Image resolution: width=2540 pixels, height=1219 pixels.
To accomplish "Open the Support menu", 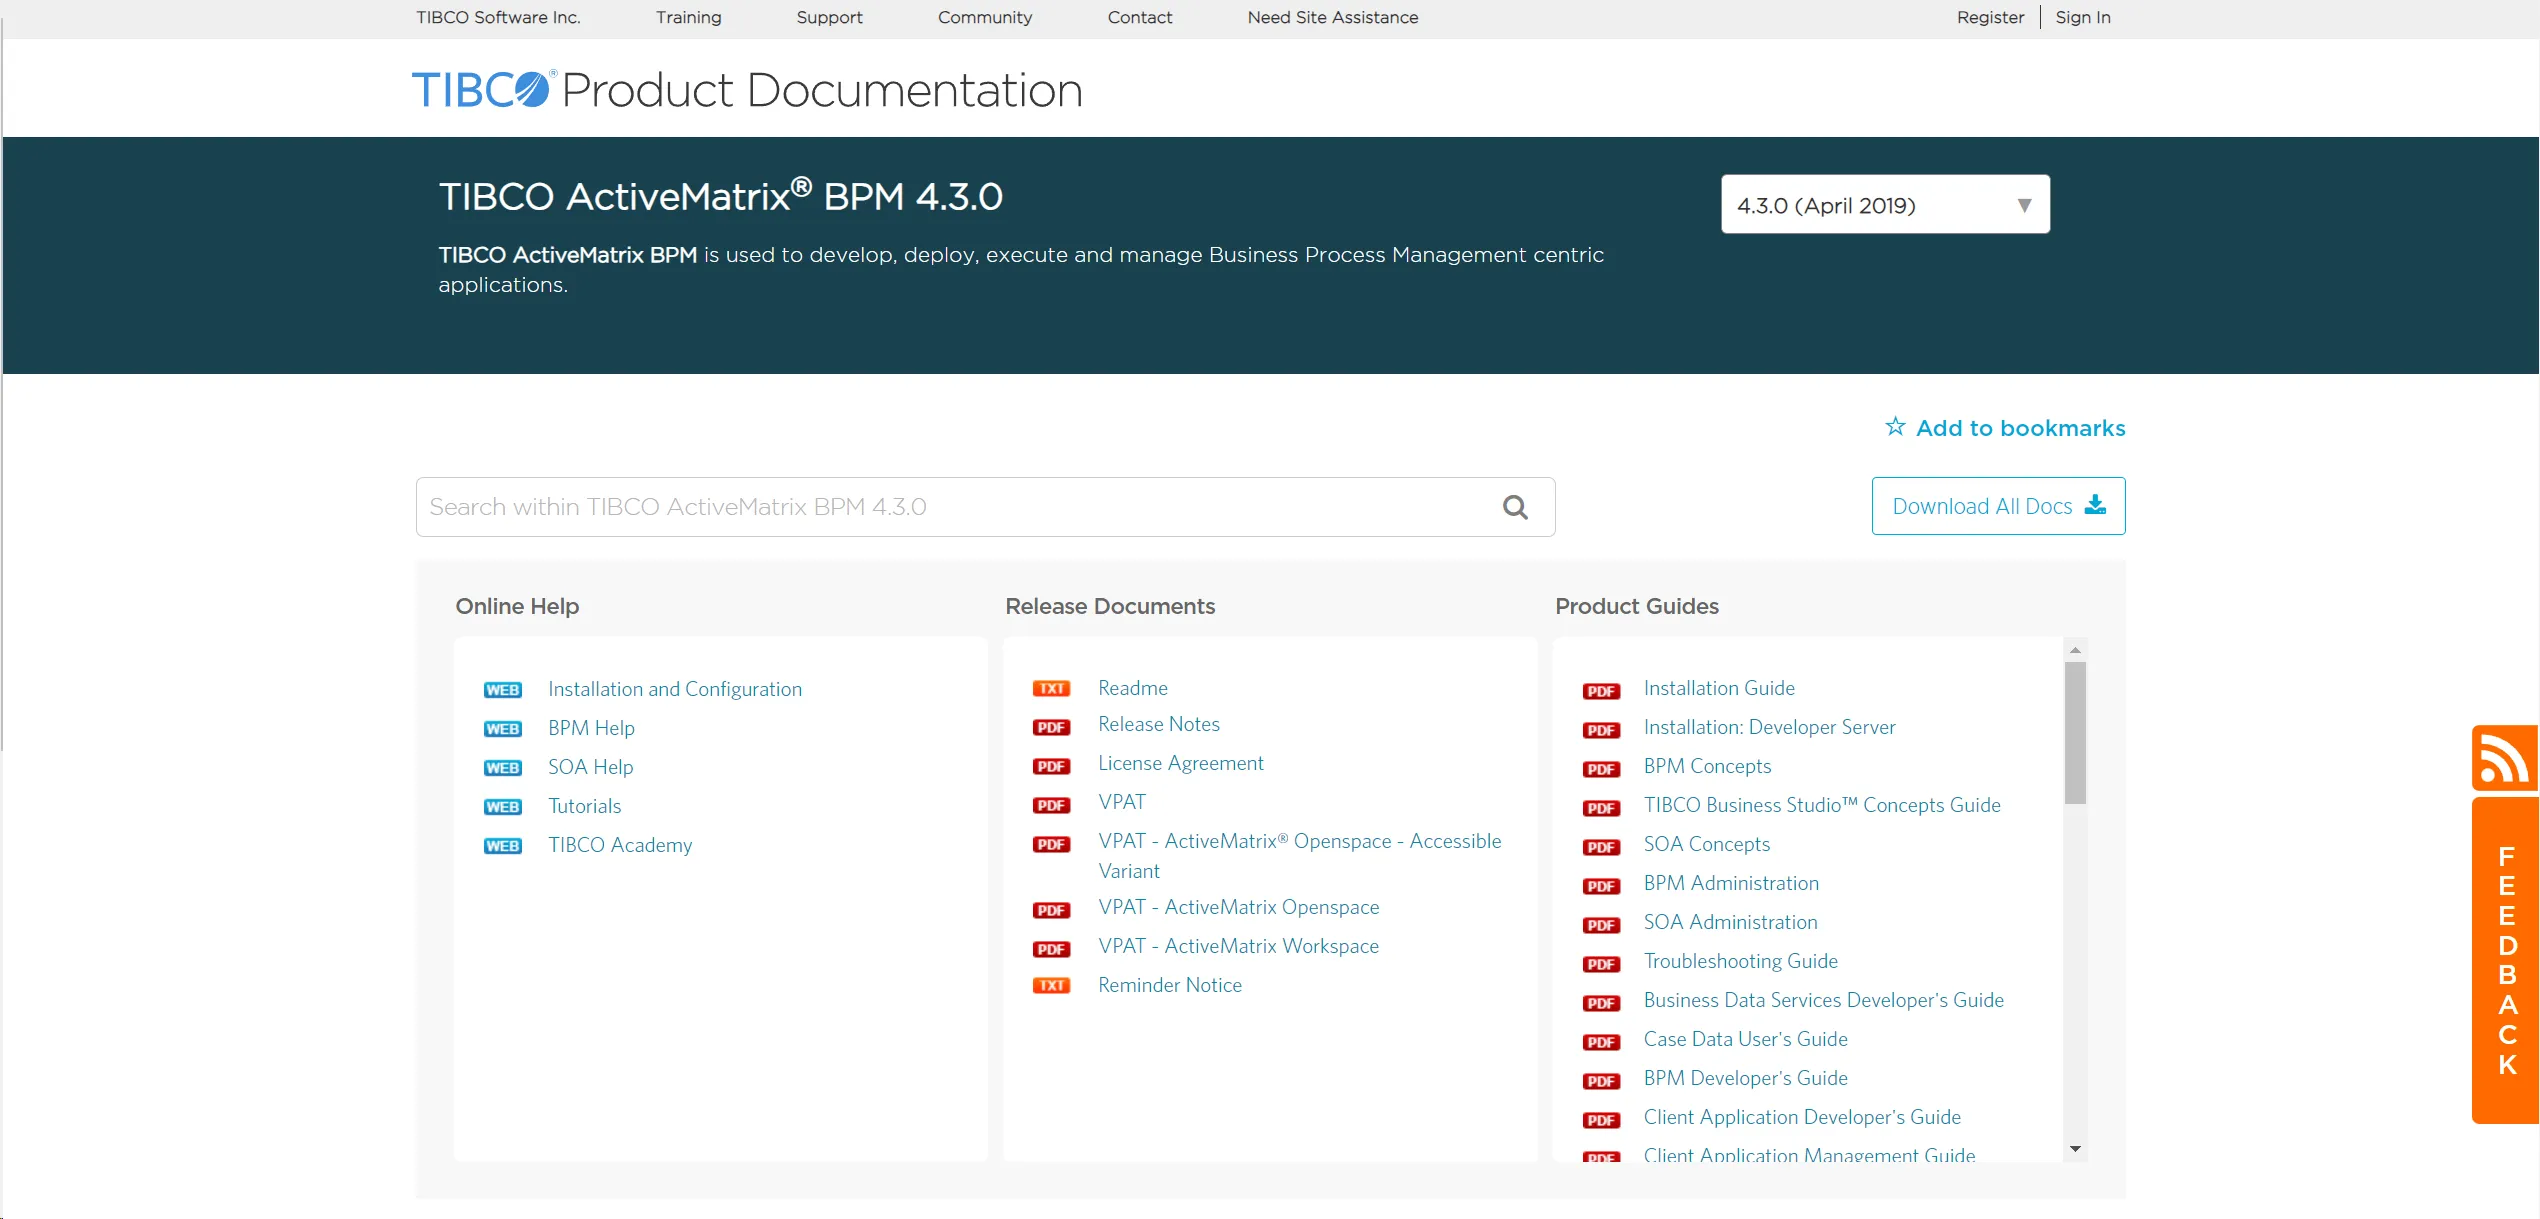I will [828, 17].
